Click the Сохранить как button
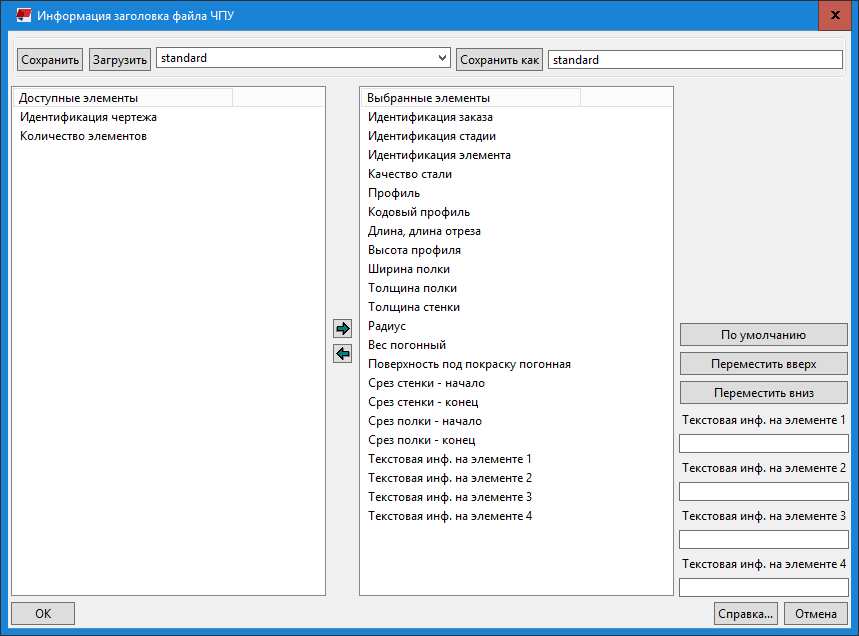Viewport: 859px width, 636px height. 500,60
